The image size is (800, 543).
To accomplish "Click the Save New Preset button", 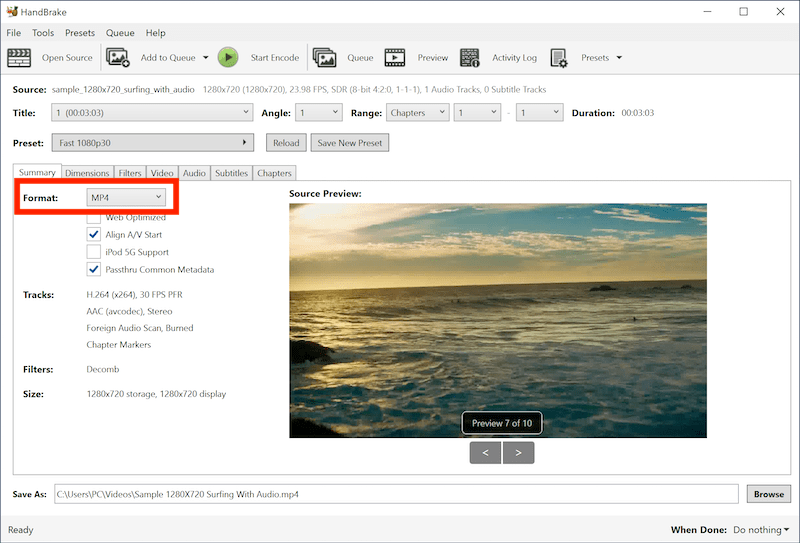I will pyautogui.click(x=348, y=143).
